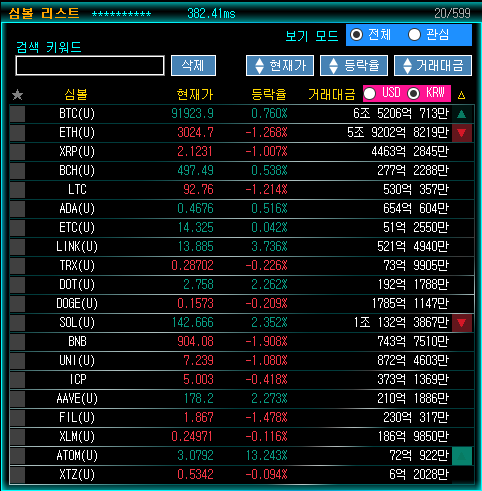Focus the 검색 키워드 search field
Screen dimensions: 482x491
(x=90, y=65)
